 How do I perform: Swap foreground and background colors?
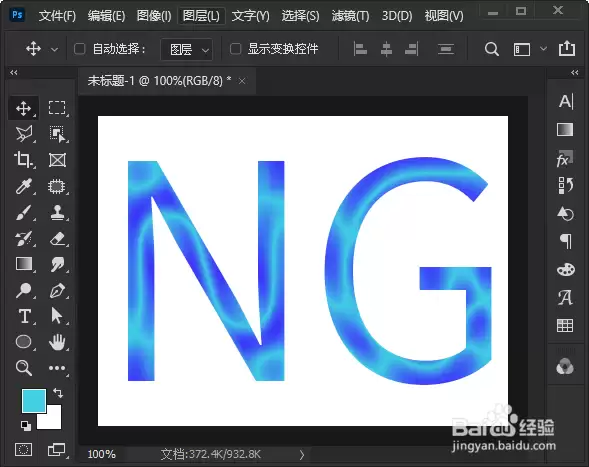click(58, 393)
